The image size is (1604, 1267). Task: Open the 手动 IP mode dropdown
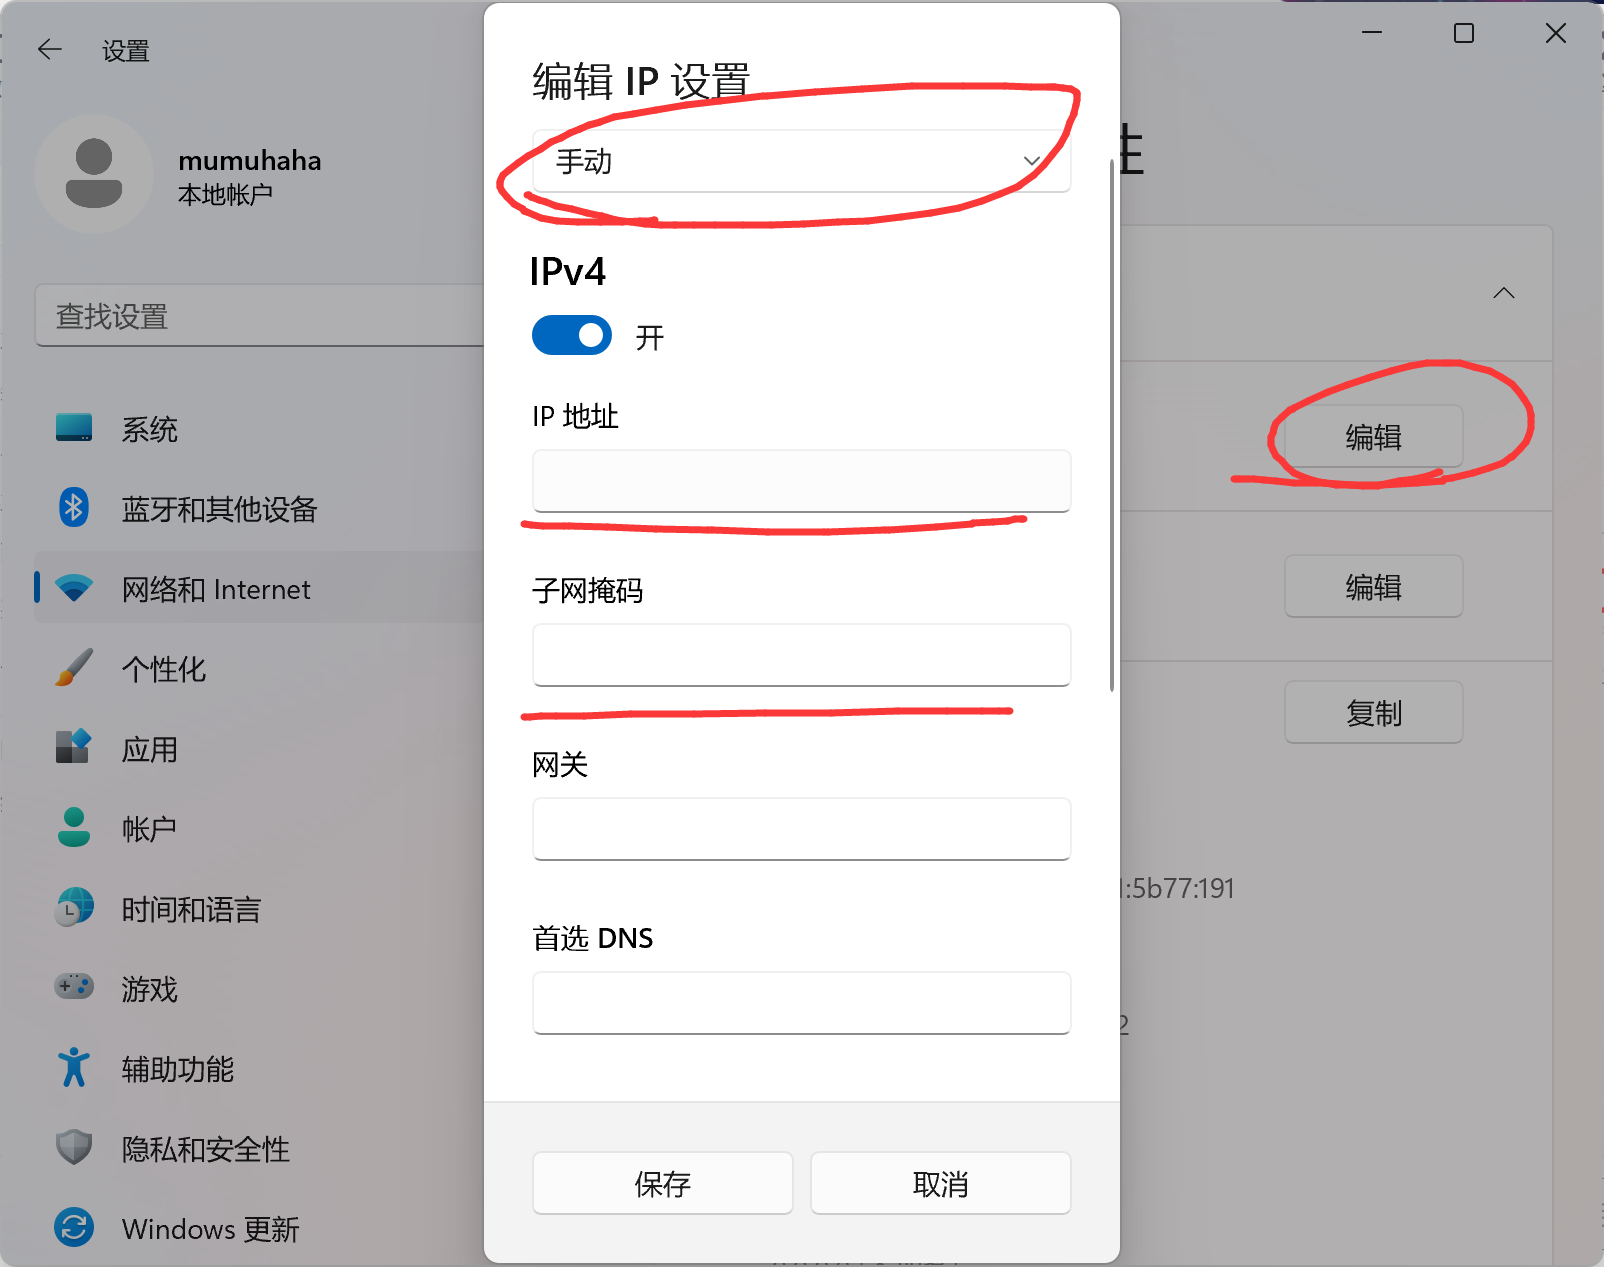click(x=802, y=161)
